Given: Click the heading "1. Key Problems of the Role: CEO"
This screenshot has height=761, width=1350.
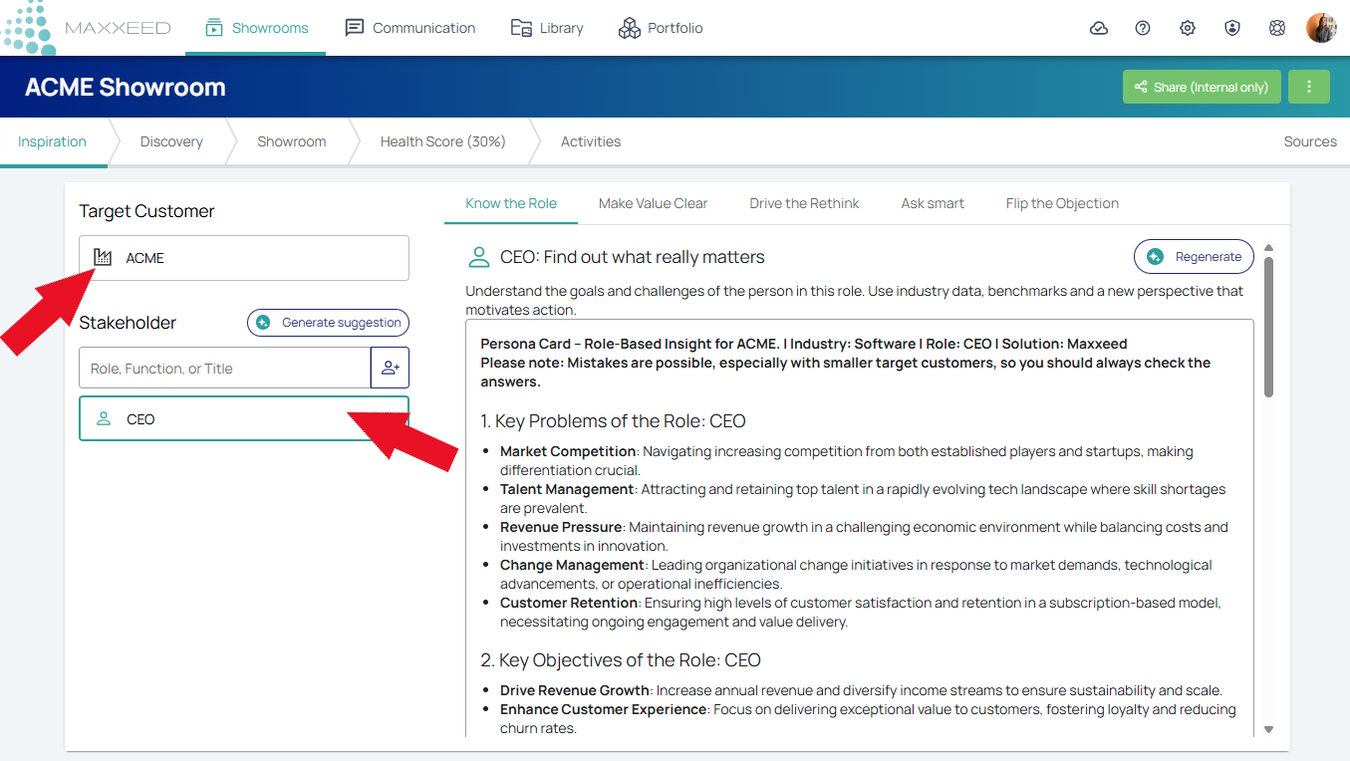Looking at the screenshot, I should pyautogui.click(x=613, y=421).
